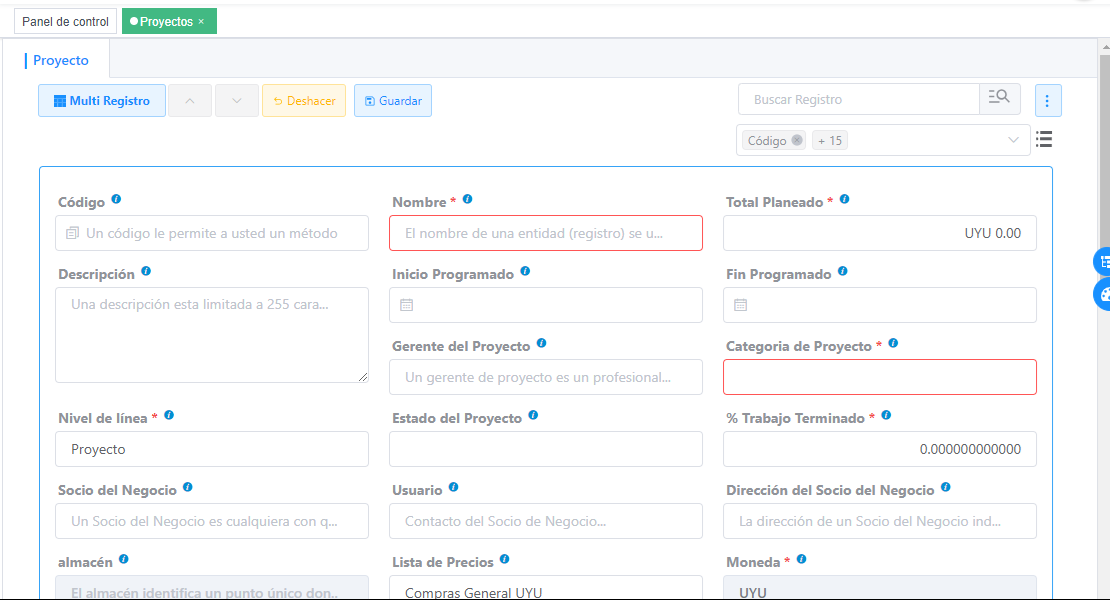Click info icon next to Gerente del Proyecto
This screenshot has height=600, width=1110.
(541, 344)
